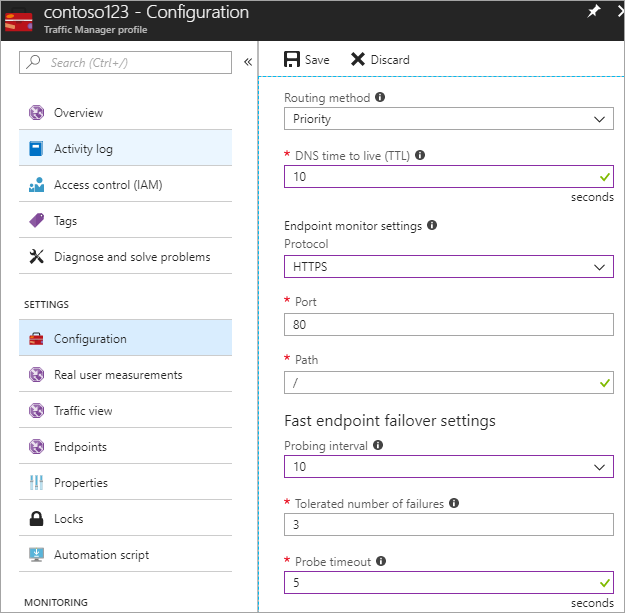Show info tooltip for Probing interval

pyautogui.click(x=378, y=445)
